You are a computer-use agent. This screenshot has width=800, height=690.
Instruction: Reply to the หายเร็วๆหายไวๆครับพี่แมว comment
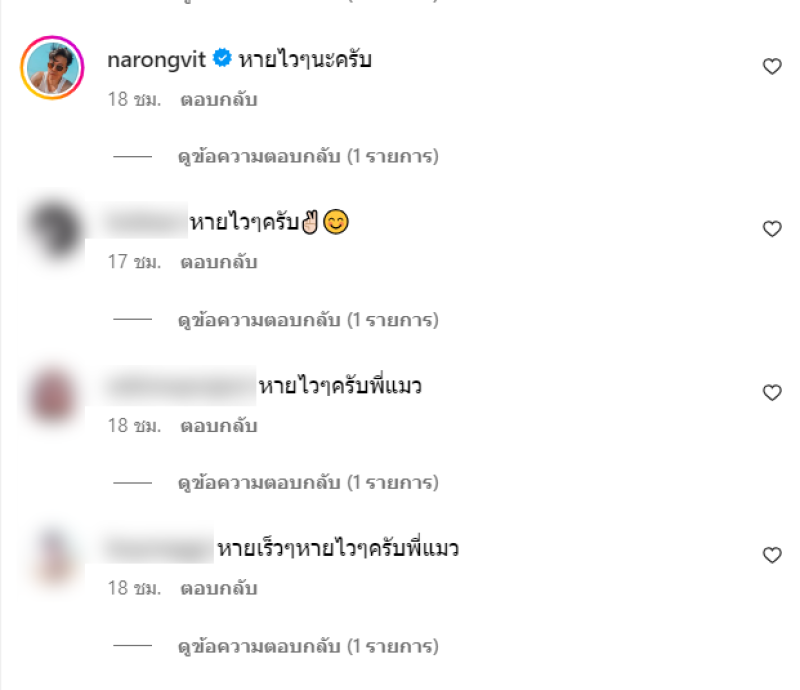(x=218, y=588)
